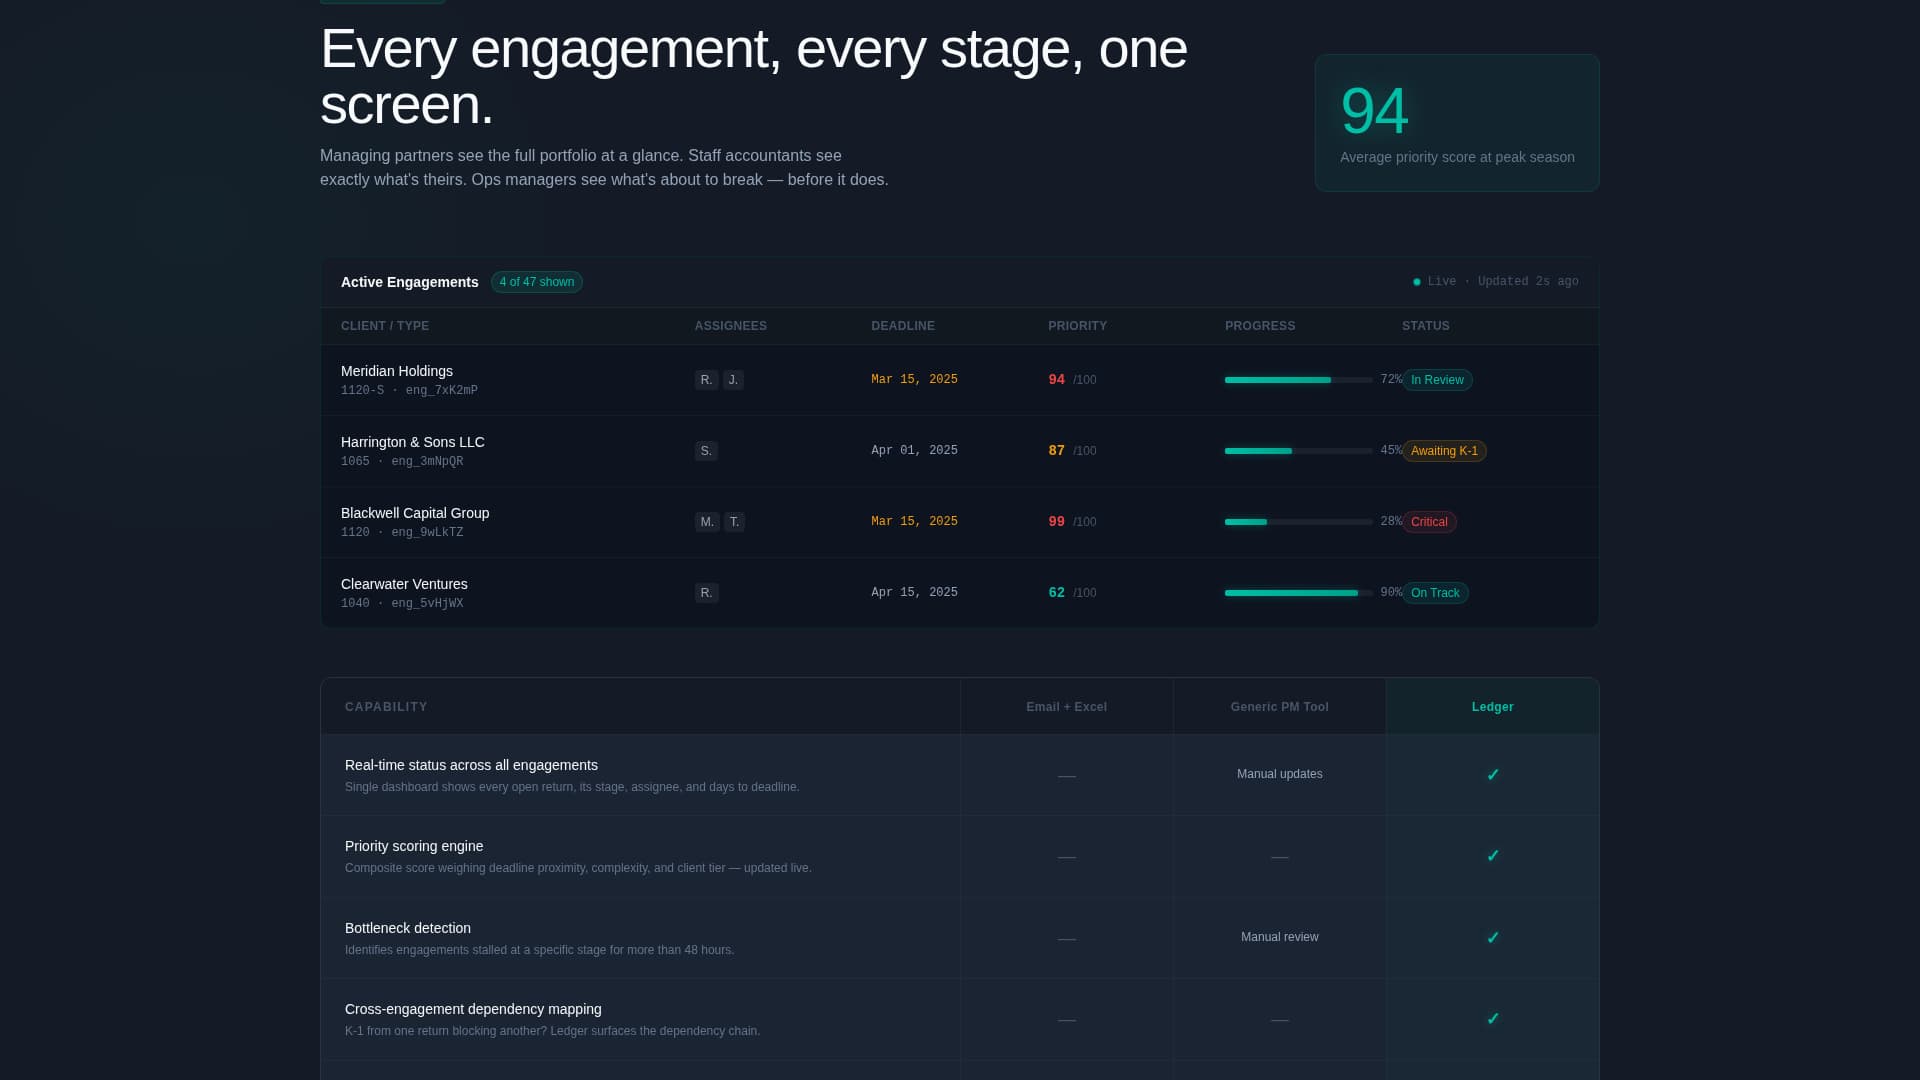Screen dimensions: 1920x1080
Task: Click the Clearwater Ventures progress bar
Action: coord(1299,593)
